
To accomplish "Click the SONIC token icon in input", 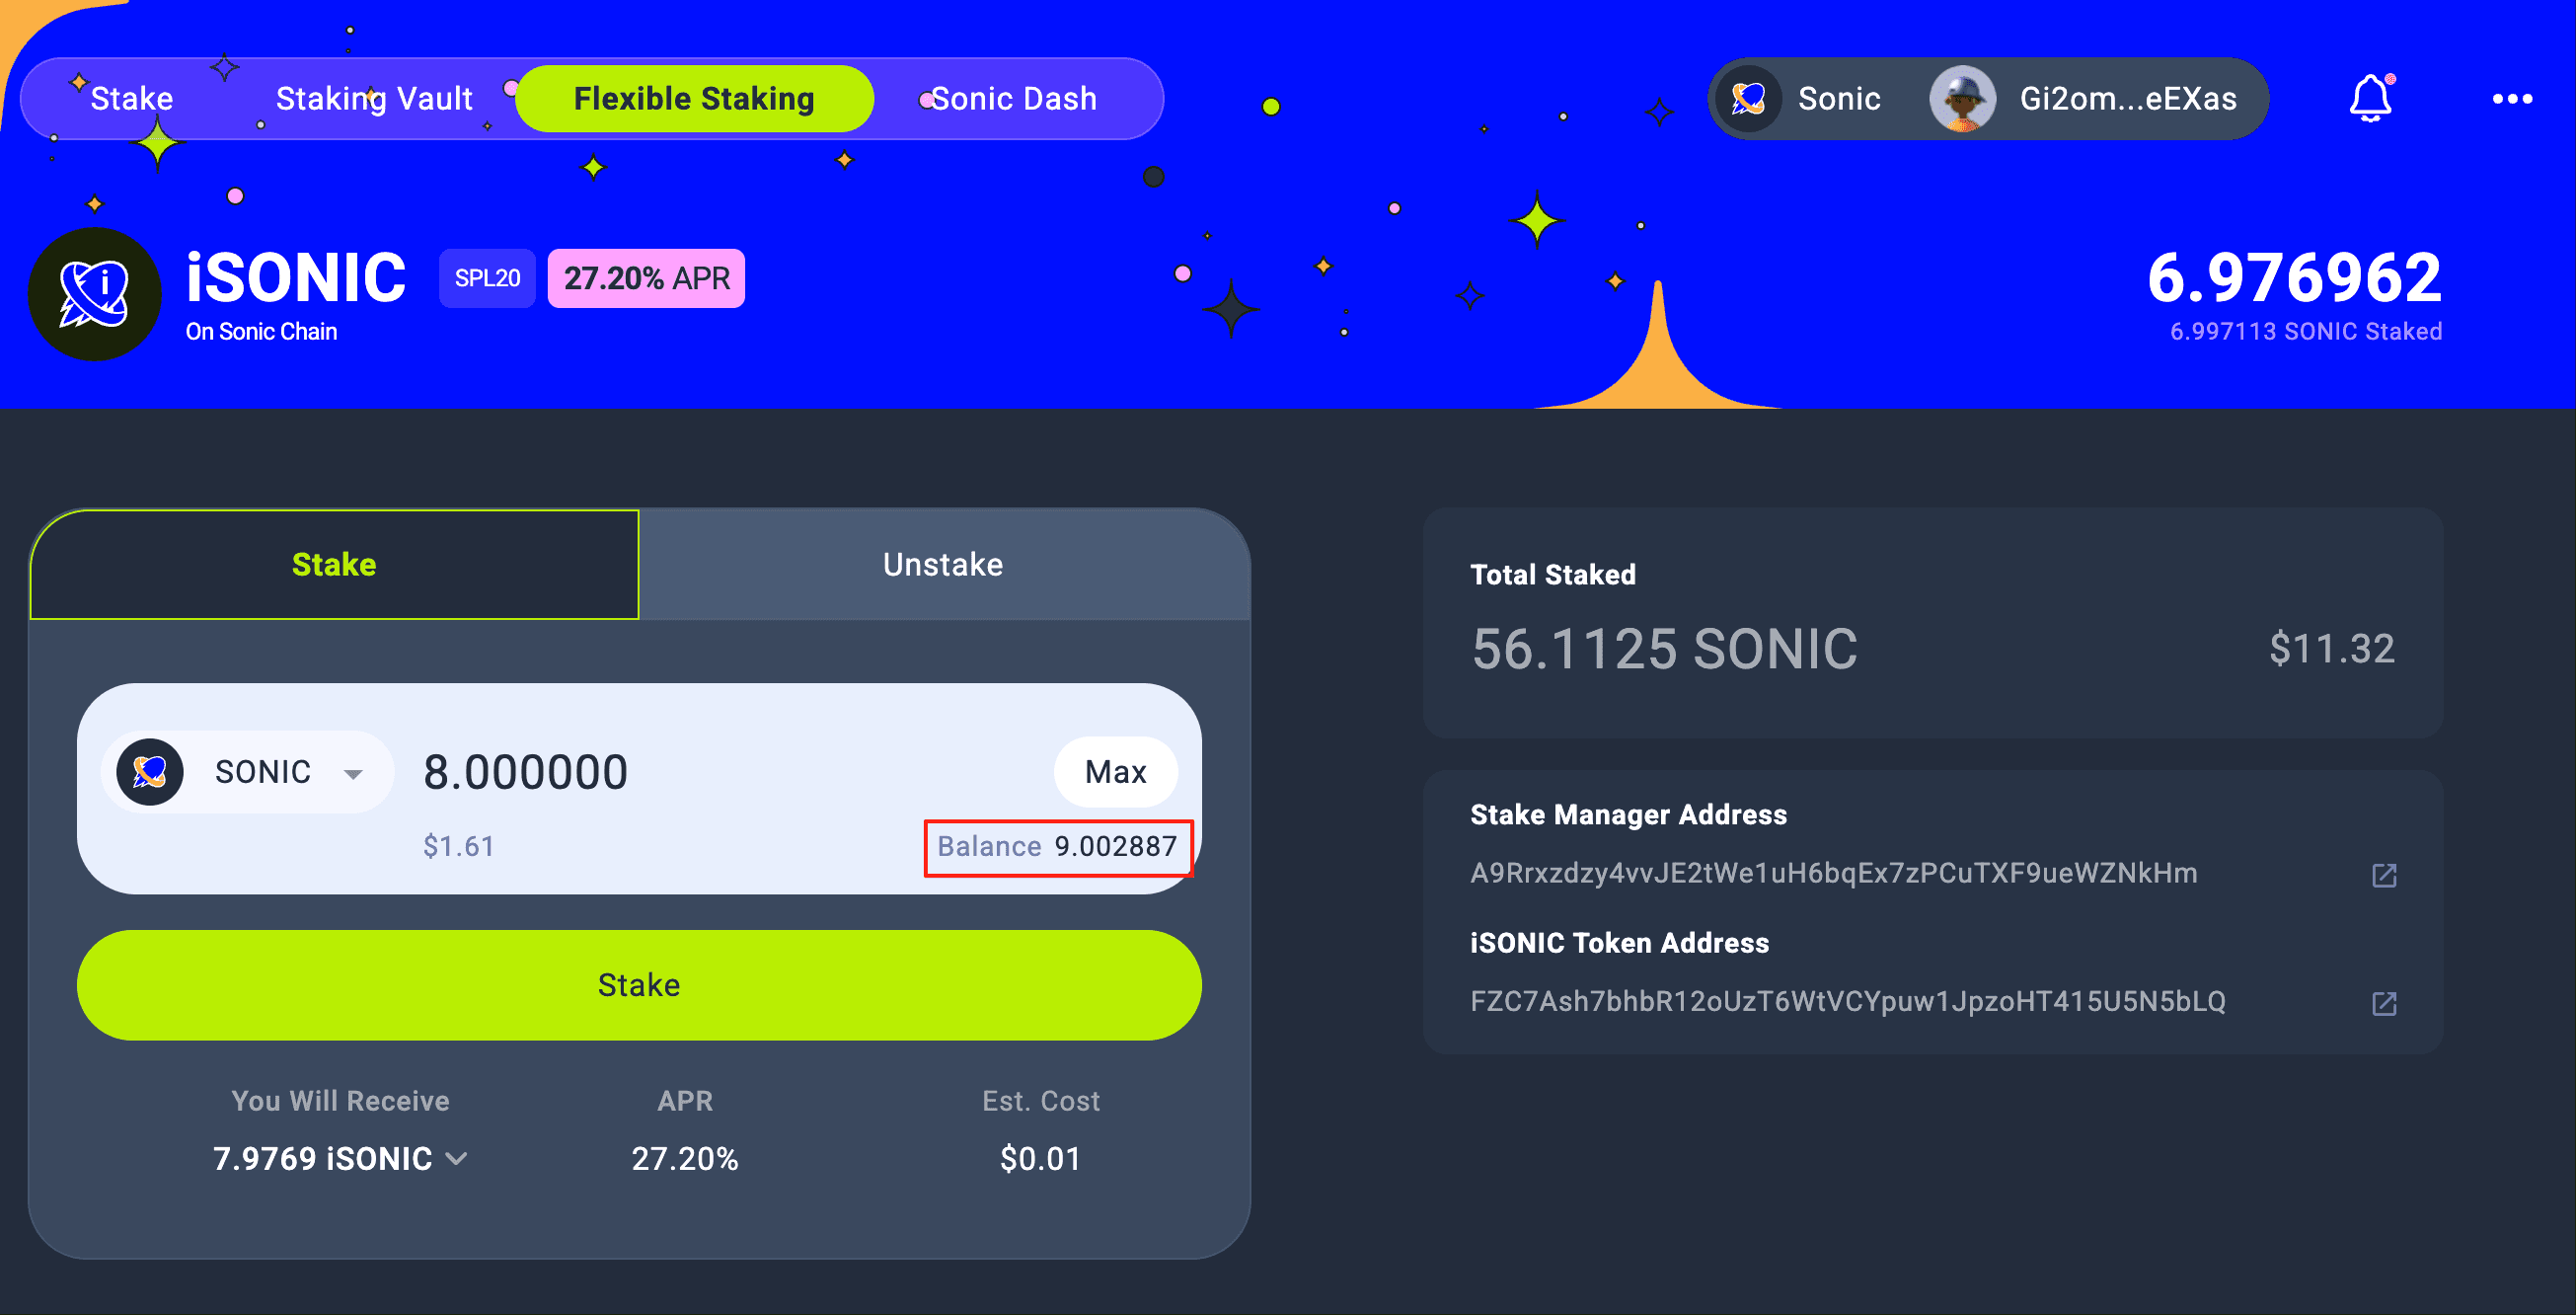I will tap(150, 771).
